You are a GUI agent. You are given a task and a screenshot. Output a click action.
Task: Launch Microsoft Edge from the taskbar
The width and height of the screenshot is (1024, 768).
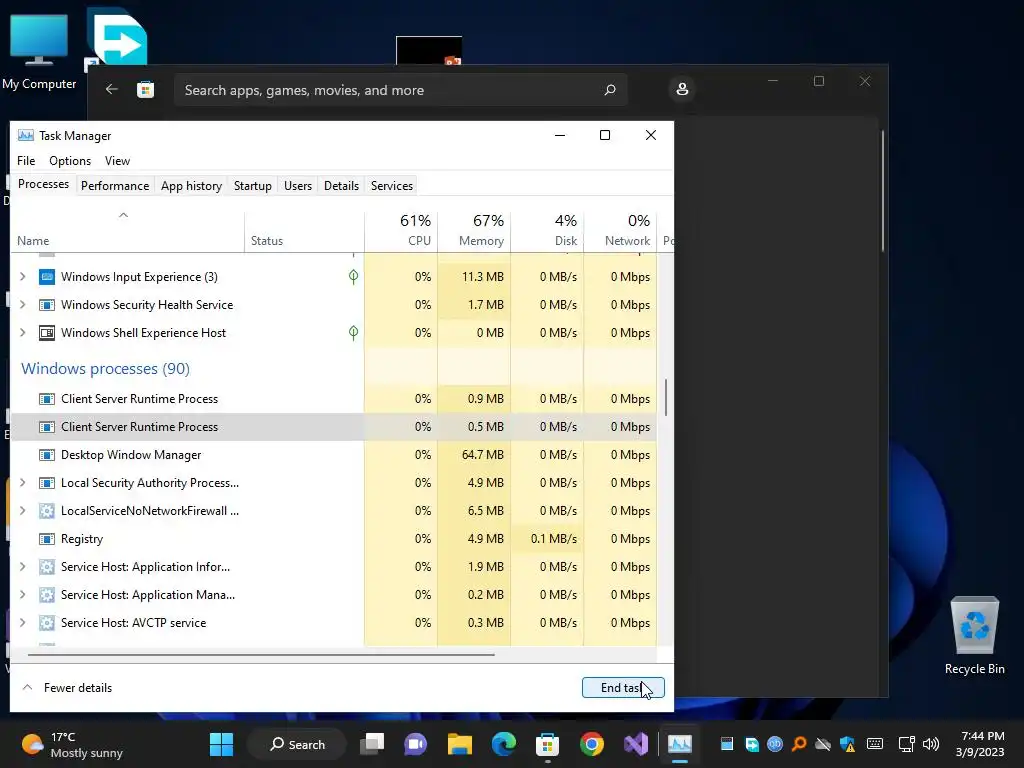(x=504, y=744)
